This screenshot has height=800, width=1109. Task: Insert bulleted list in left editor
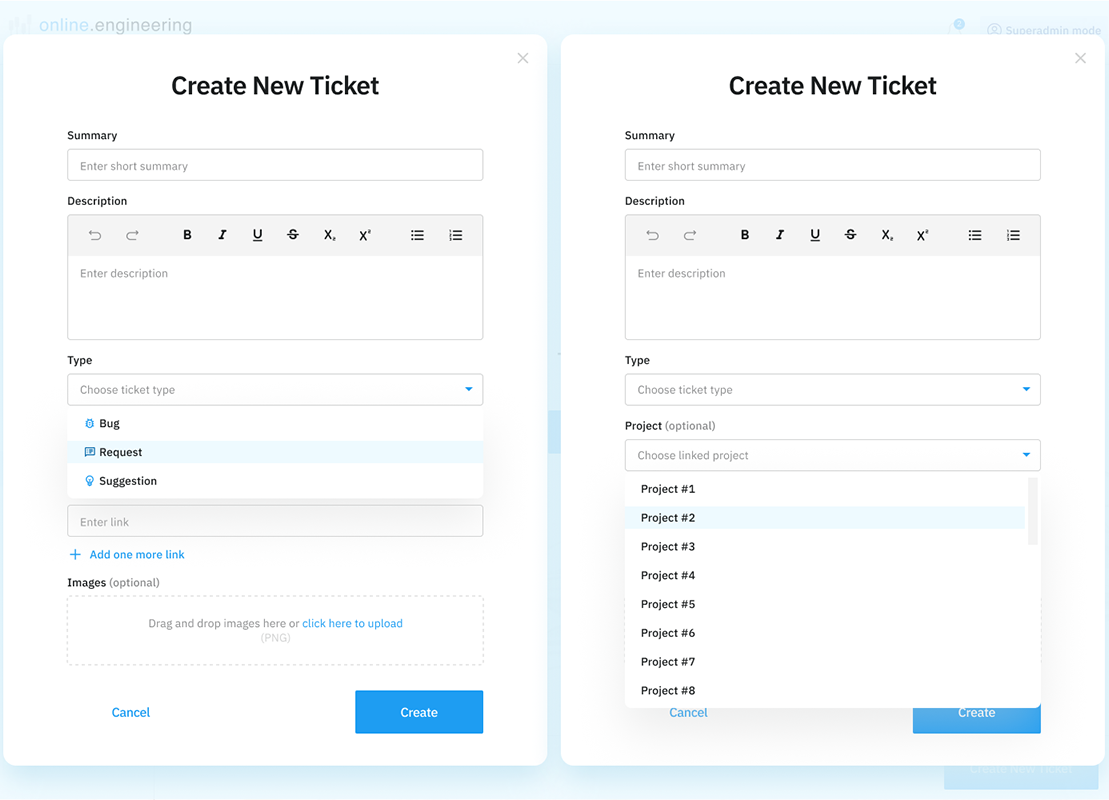click(417, 235)
